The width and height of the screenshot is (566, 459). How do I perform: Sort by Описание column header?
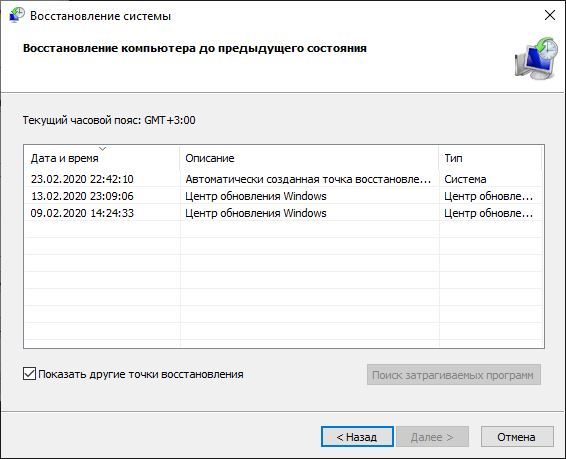(x=309, y=158)
